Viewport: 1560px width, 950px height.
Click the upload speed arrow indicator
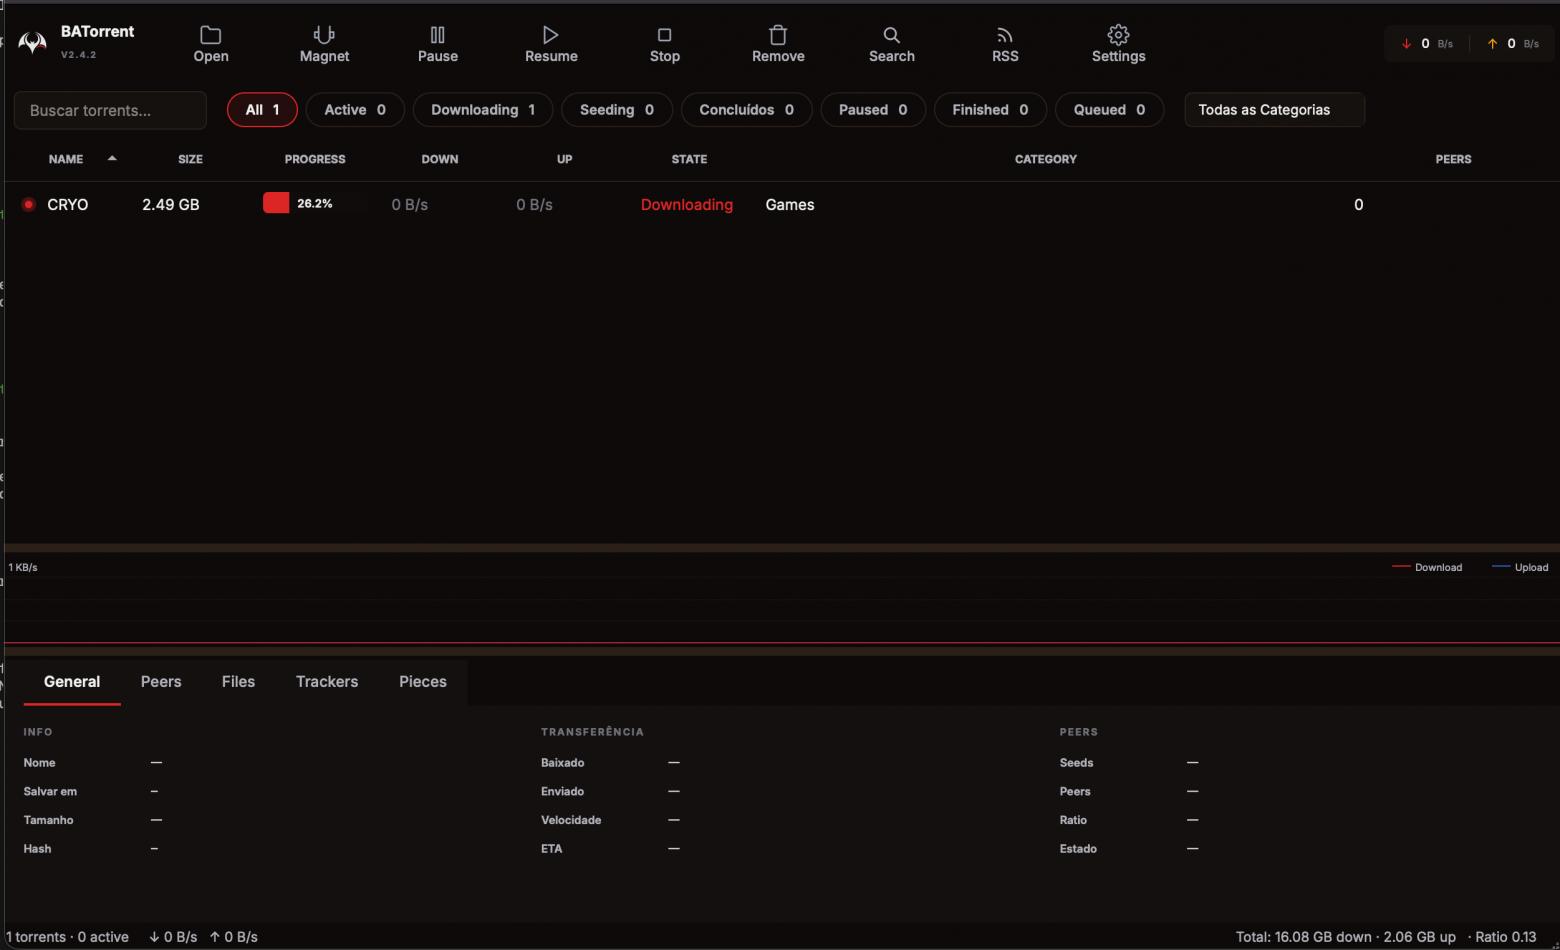(x=1492, y=44)
